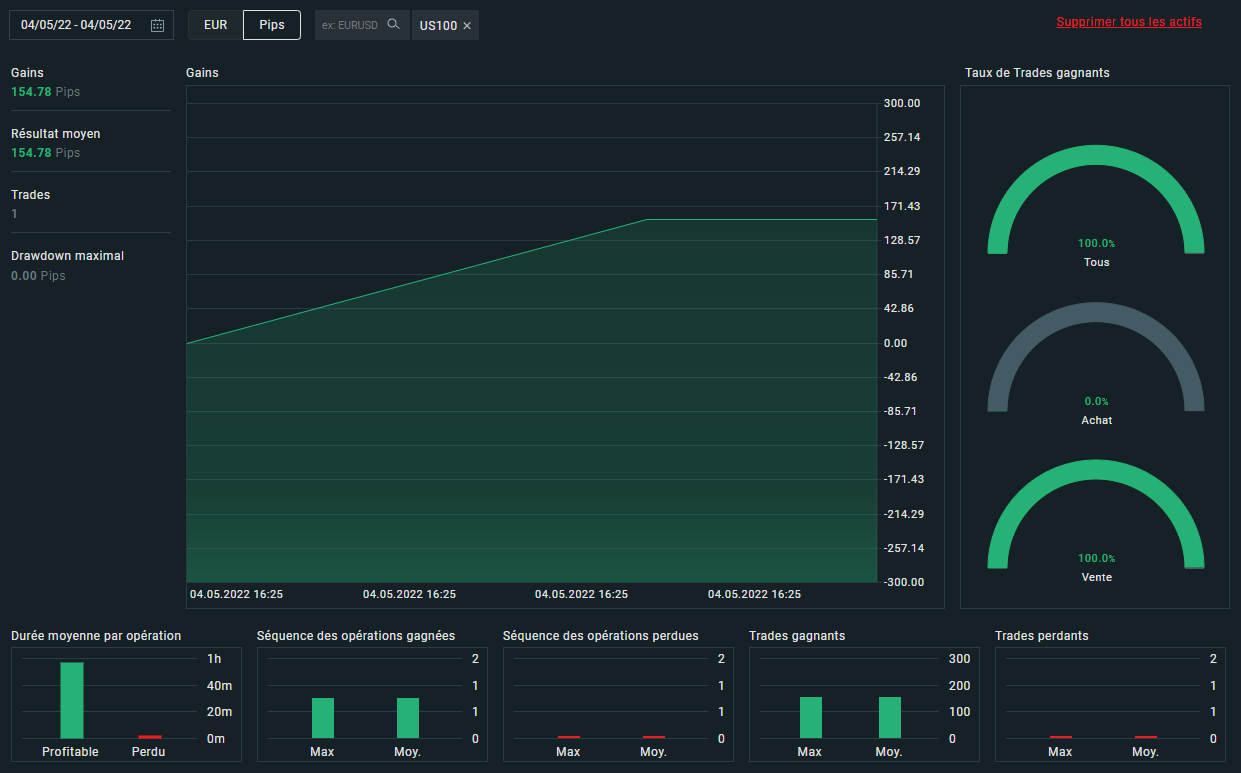Screen dimensions: 1241x773
Task: Click Max bar in Séquence des opérations gagnées
Action: coord(322,717)
